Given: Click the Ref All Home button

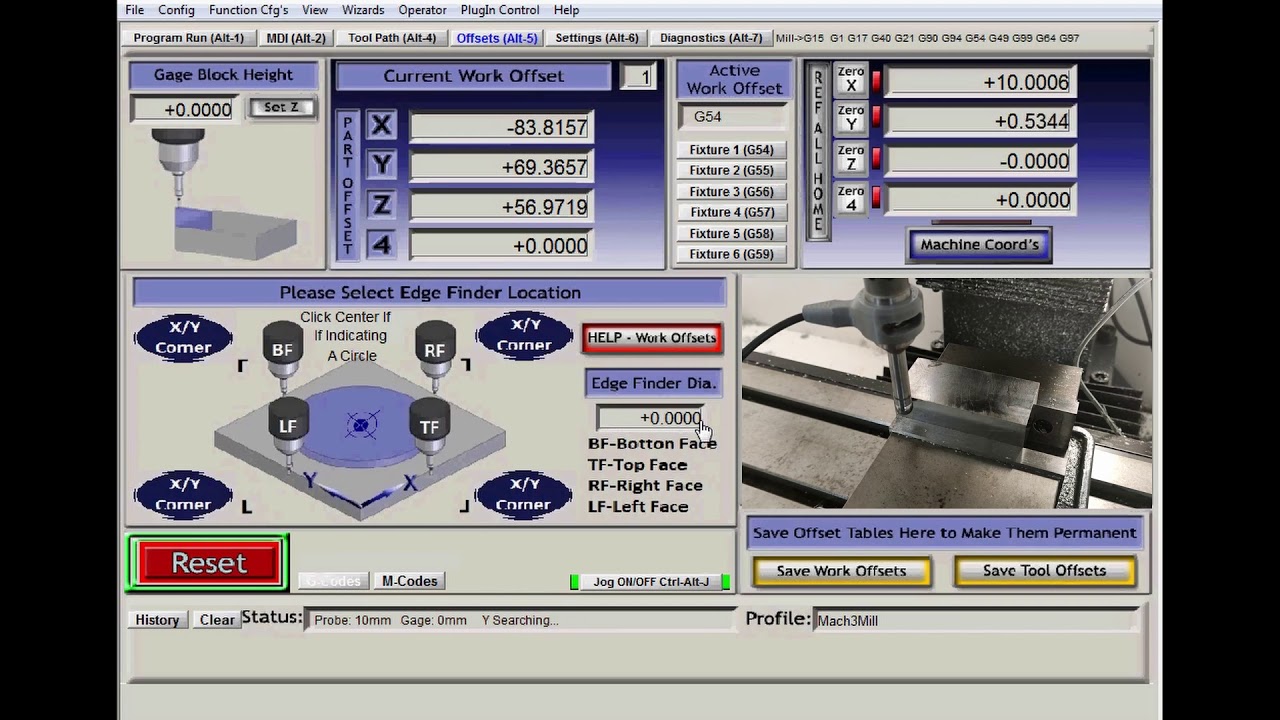Looking at the screenshot, I should pyautogui.click(x=818, y=151).
